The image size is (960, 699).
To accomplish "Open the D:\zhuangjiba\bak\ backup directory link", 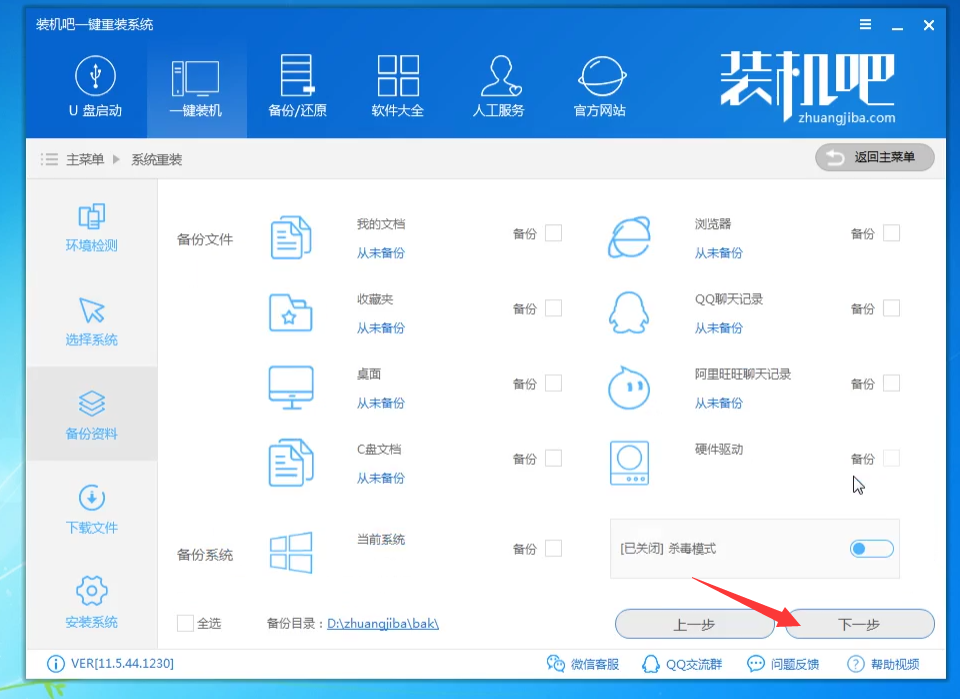I will point(383,624).
